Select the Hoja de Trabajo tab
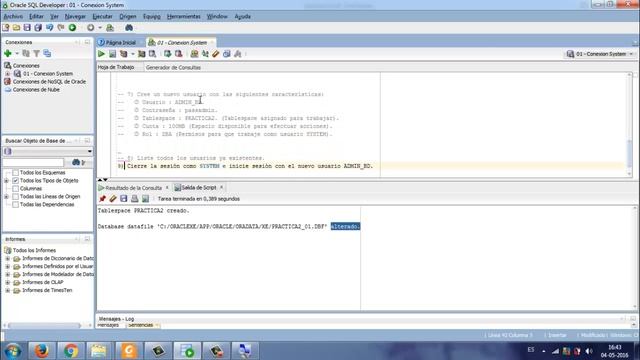This screenshot has width=640, height=360. click(x=116, y=67)
